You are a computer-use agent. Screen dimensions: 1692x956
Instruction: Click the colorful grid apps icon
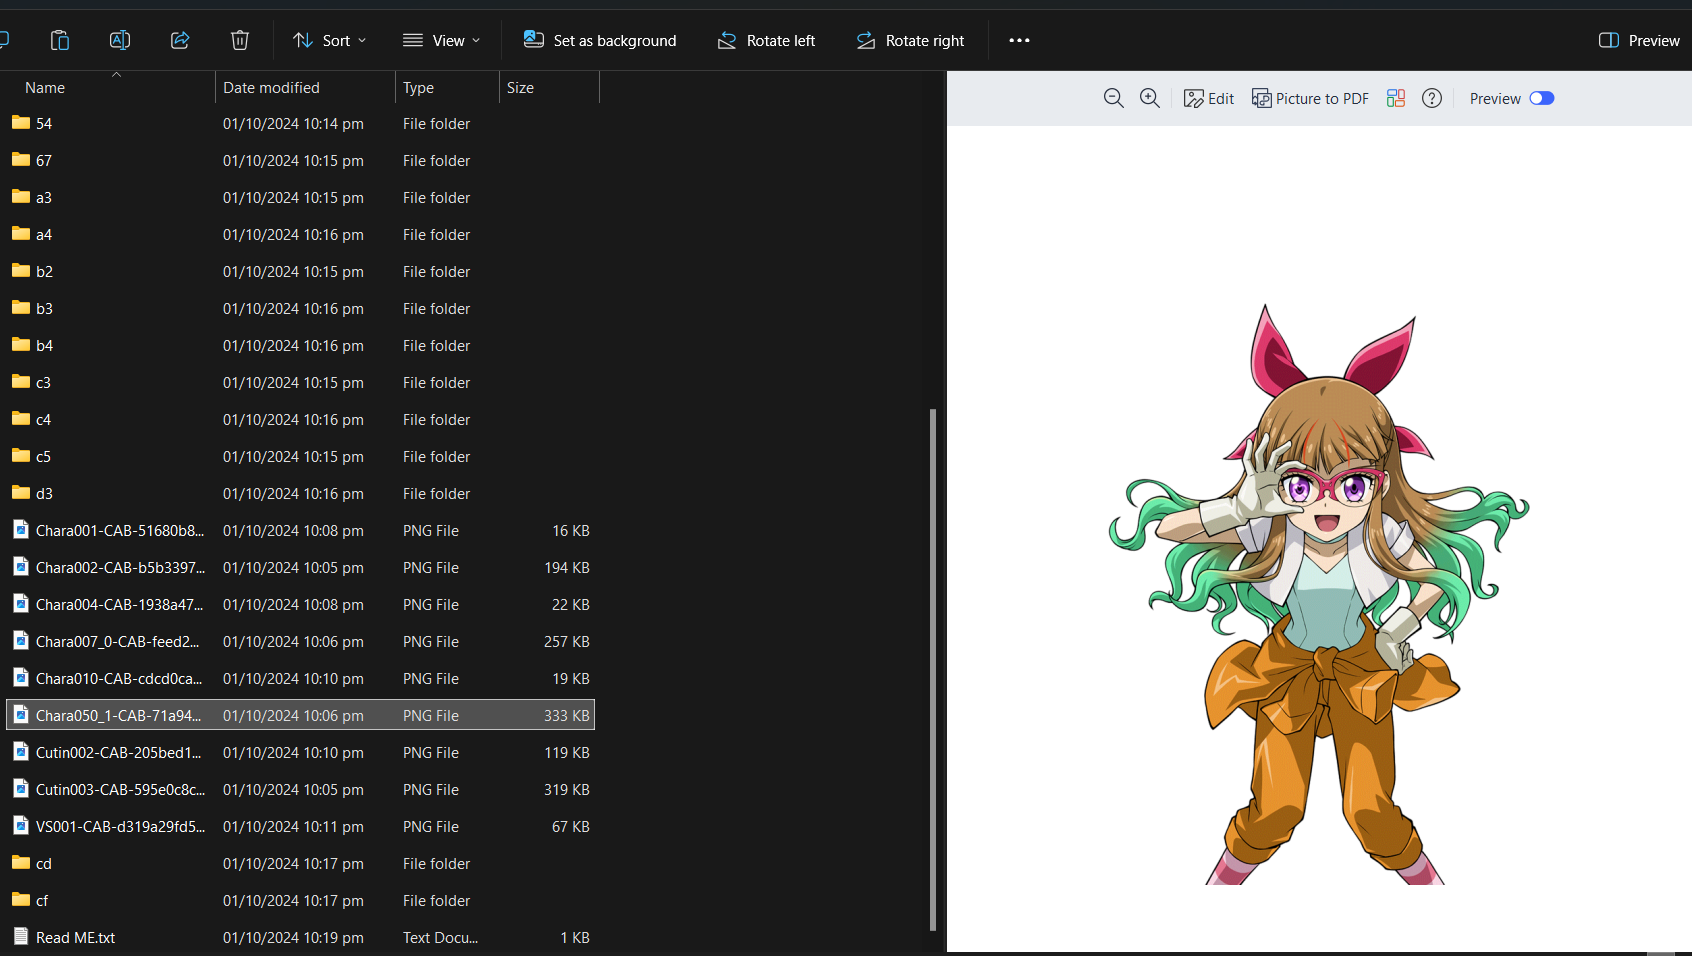point(1396,98)
